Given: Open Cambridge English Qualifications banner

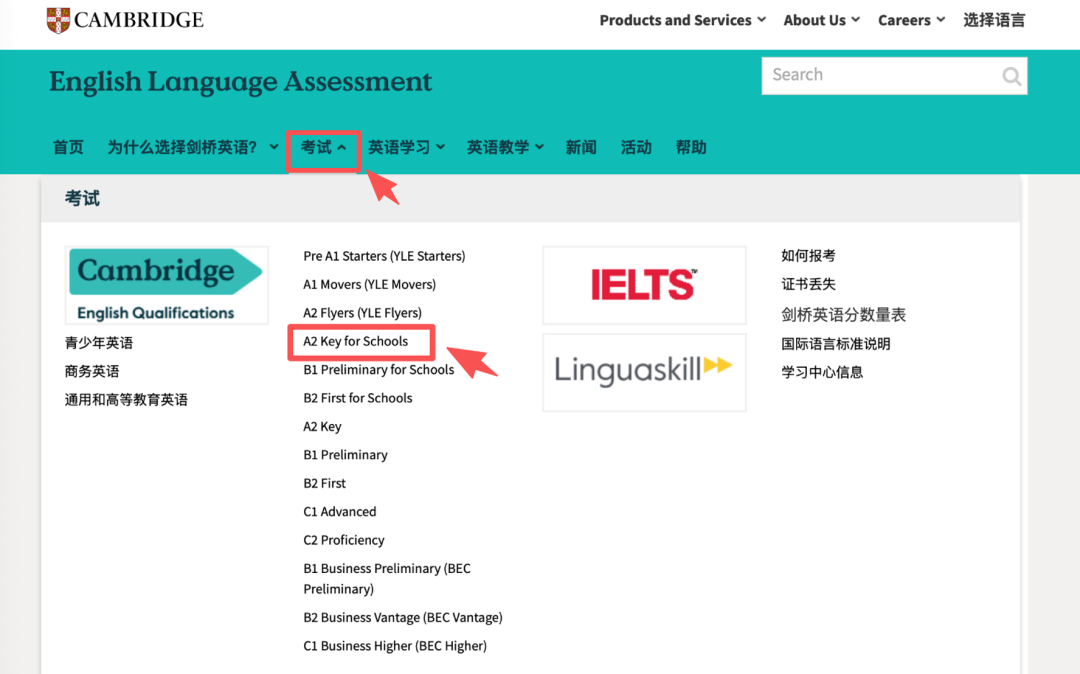Looking at the screenshot, I should (167, 285).
